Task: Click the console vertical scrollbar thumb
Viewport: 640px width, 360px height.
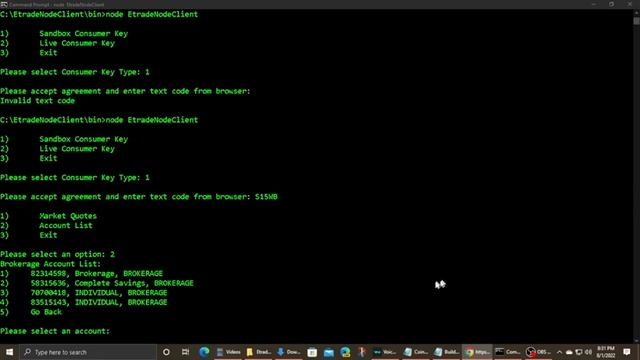Action: tap(636, 20)
